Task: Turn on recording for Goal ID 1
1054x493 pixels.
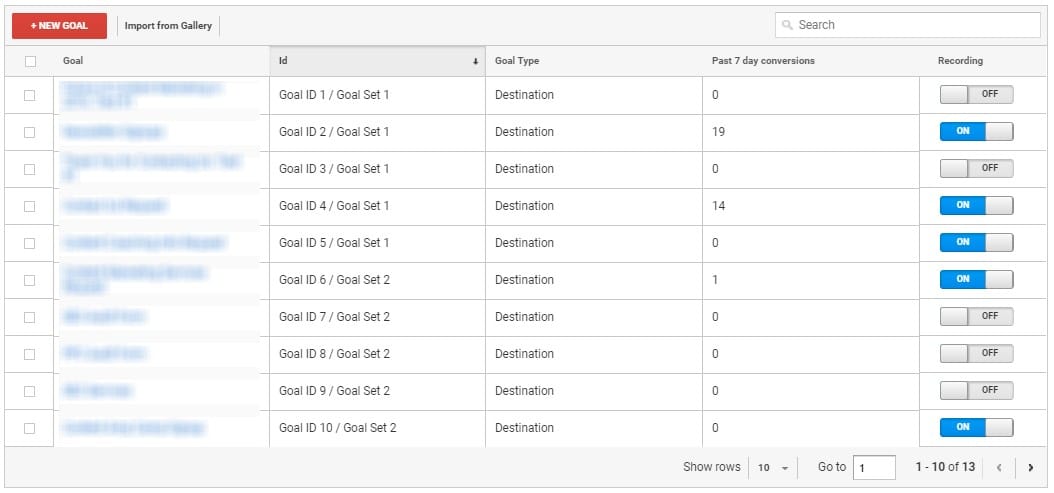Action: [976, 95]
